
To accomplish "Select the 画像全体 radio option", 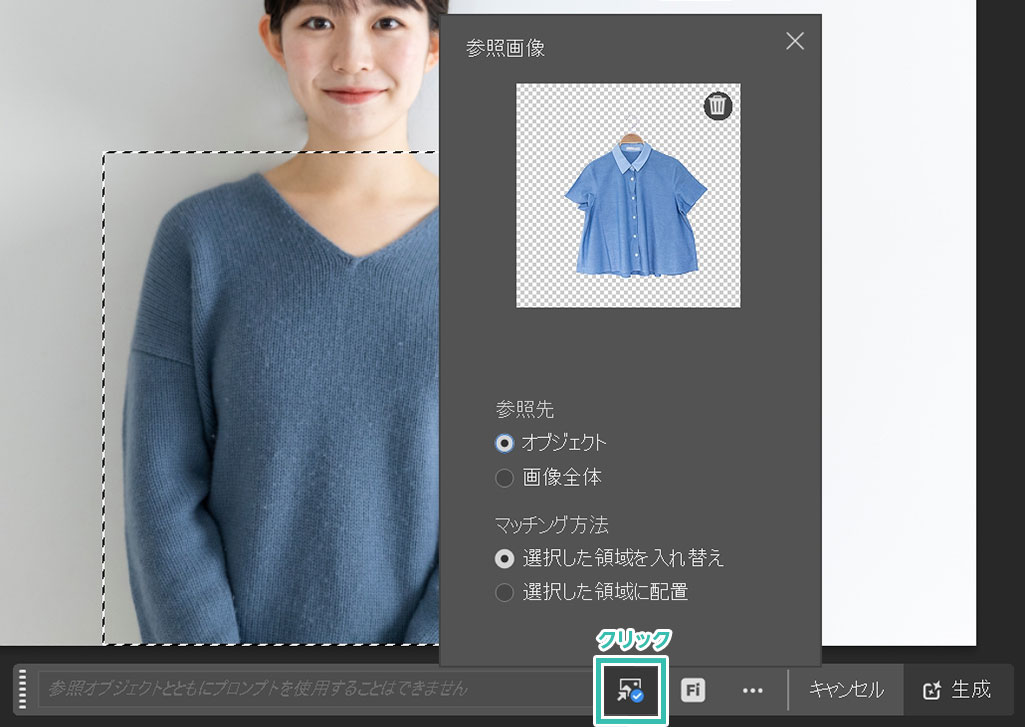I will (505, 478).
